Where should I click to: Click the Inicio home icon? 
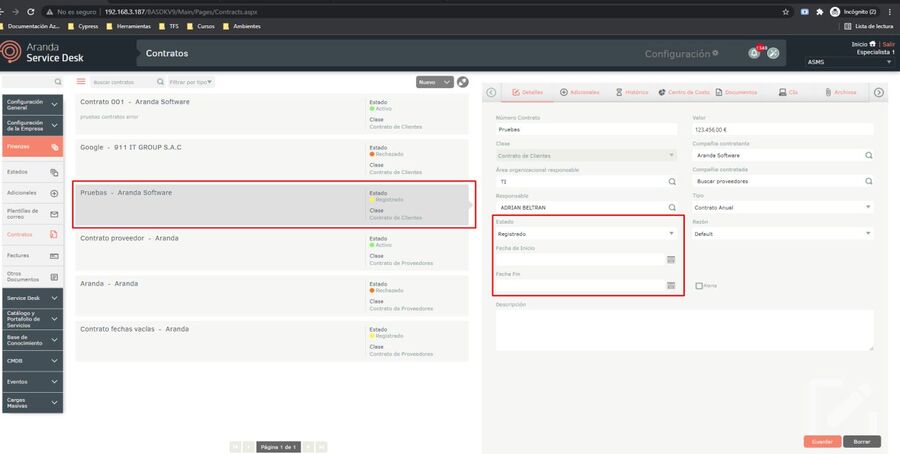[x=872, y=44]
